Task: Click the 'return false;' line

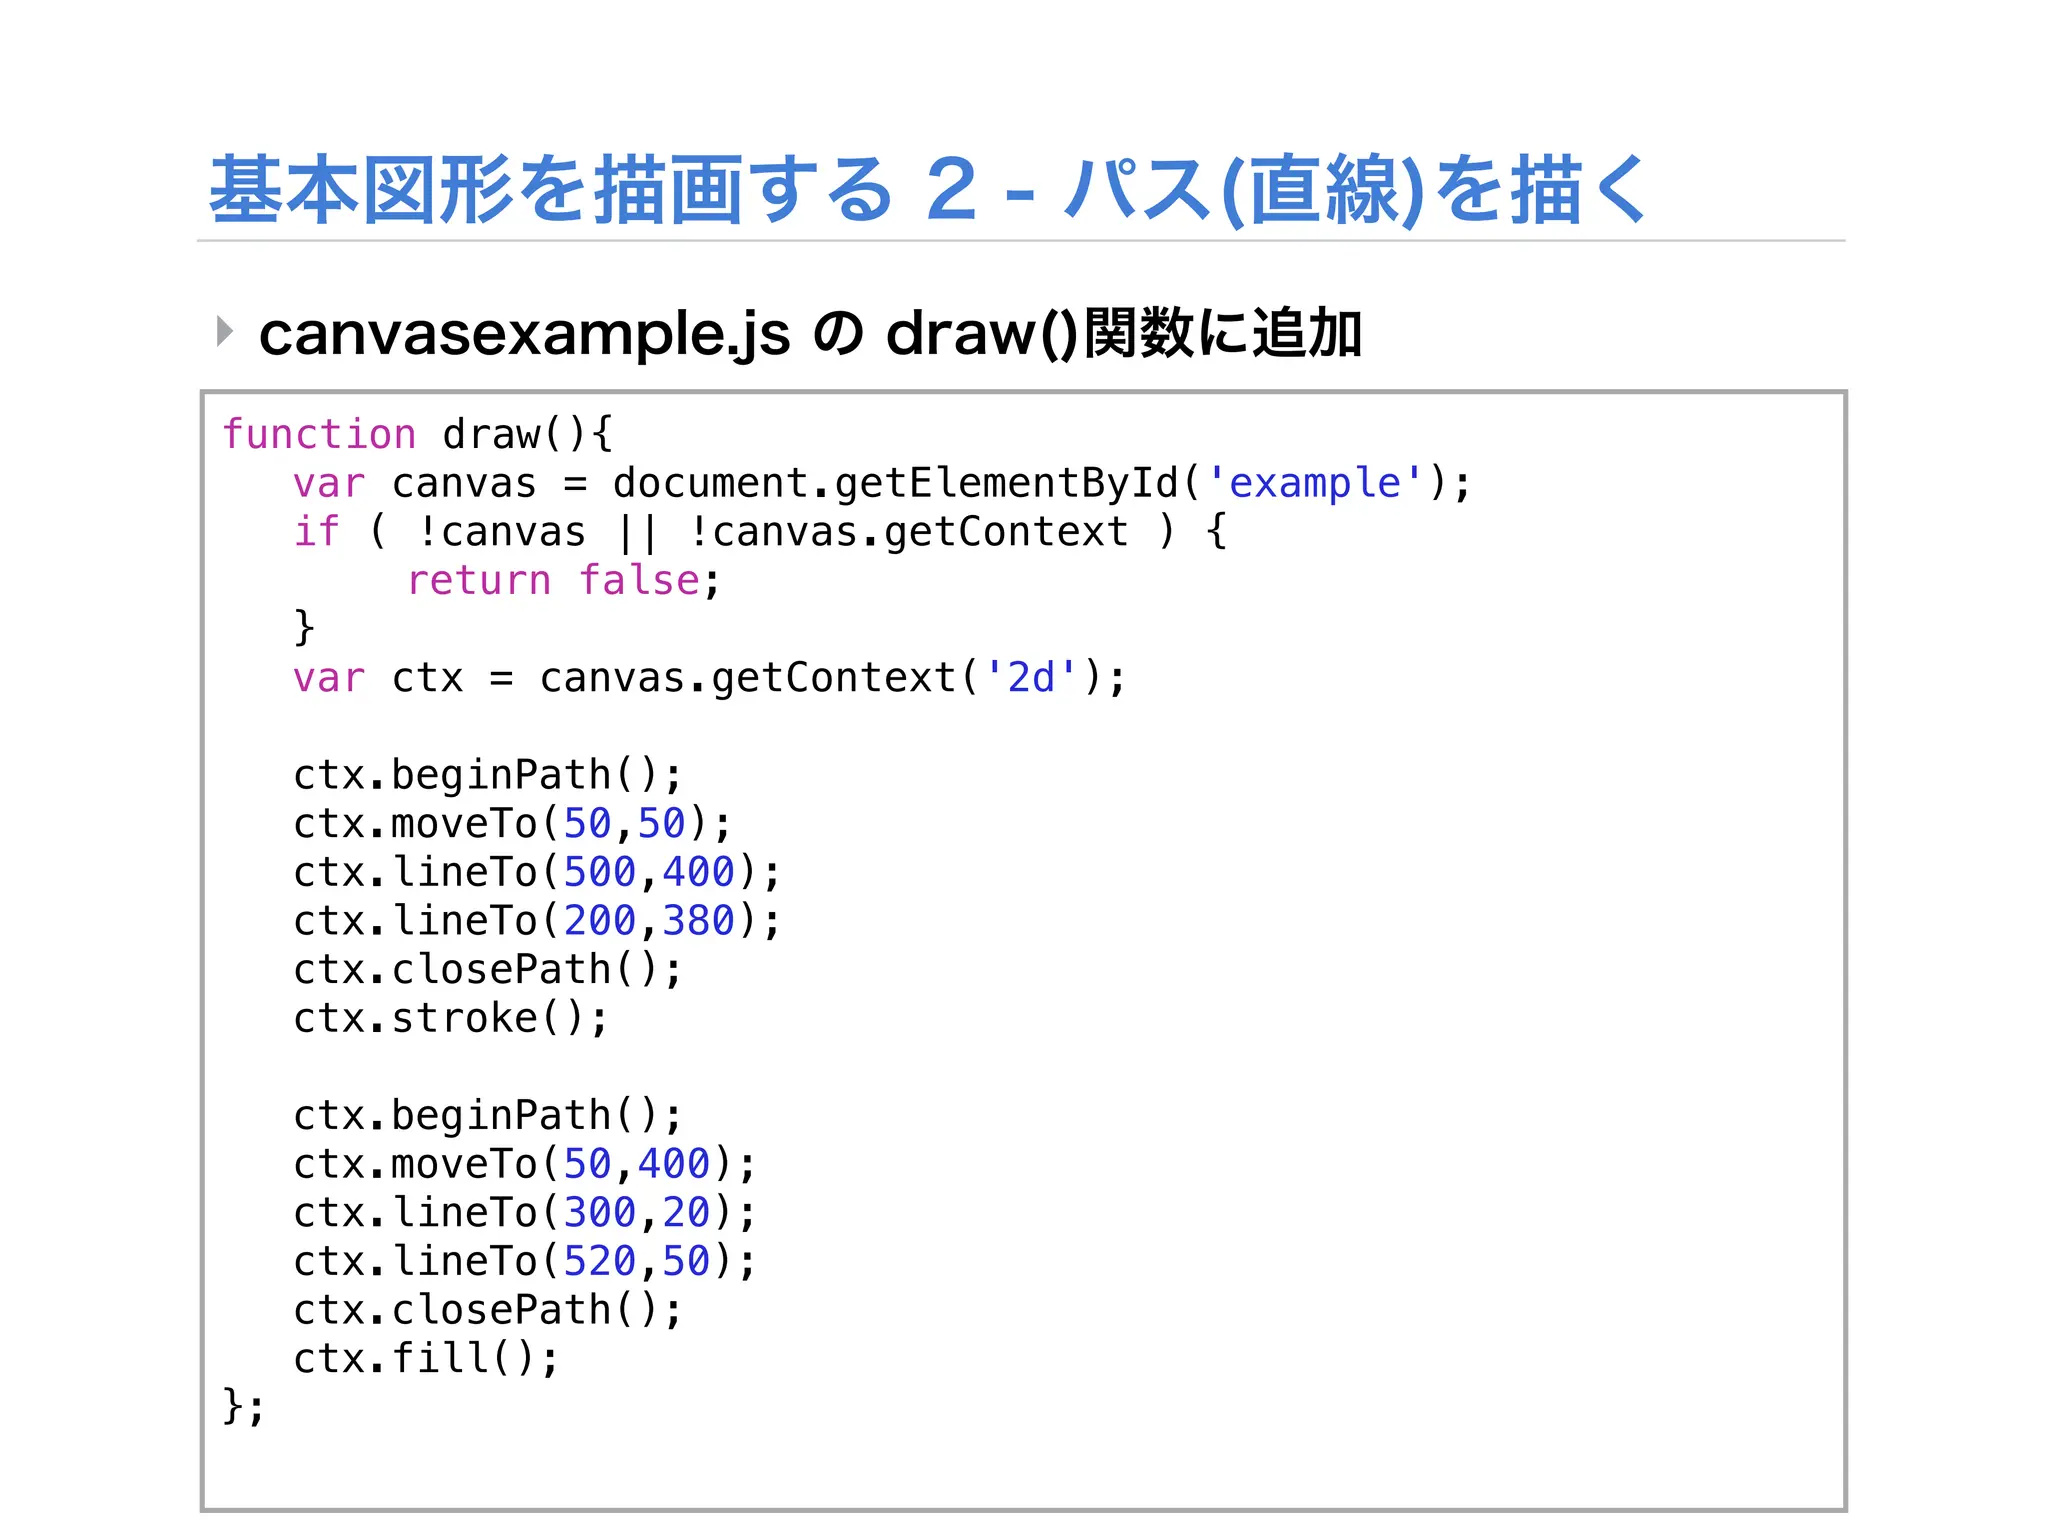Action: pos(563,581)
